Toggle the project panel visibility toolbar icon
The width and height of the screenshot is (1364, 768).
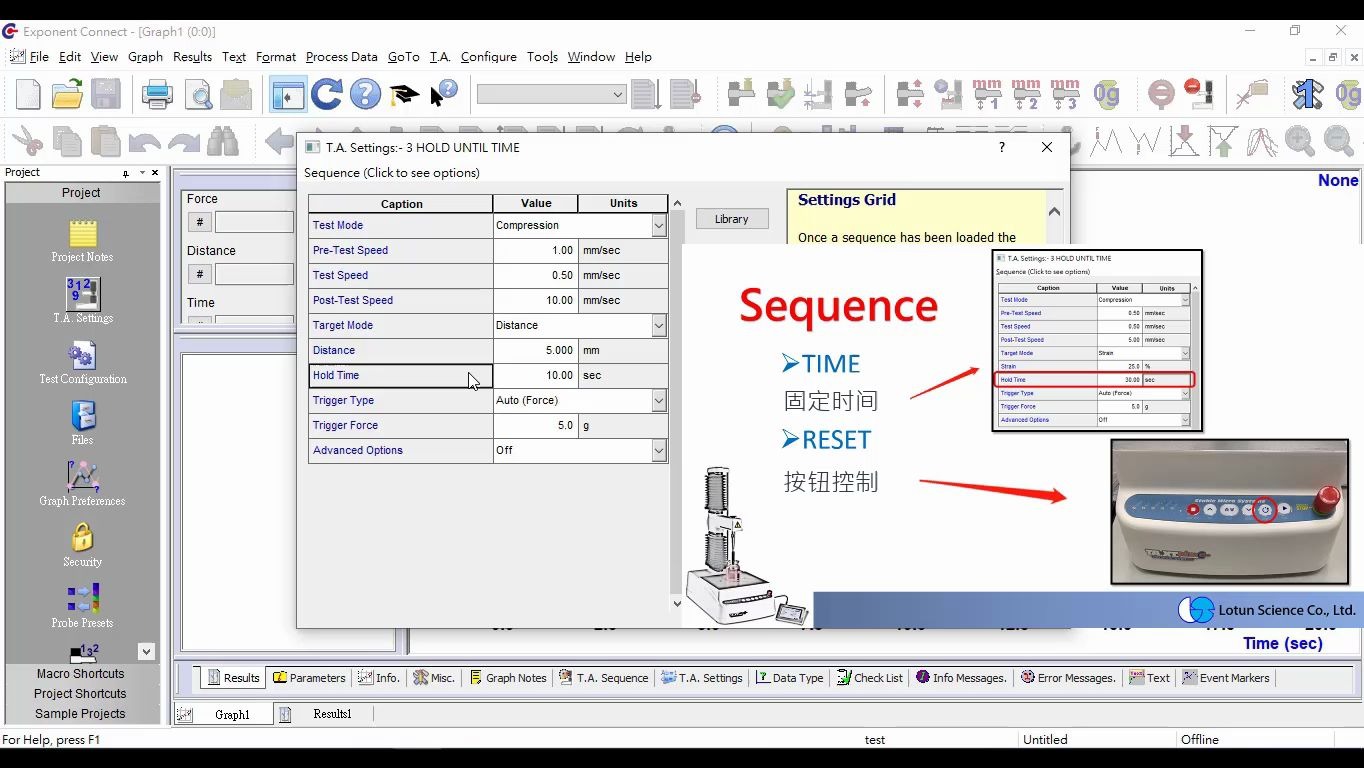point(287,93)
